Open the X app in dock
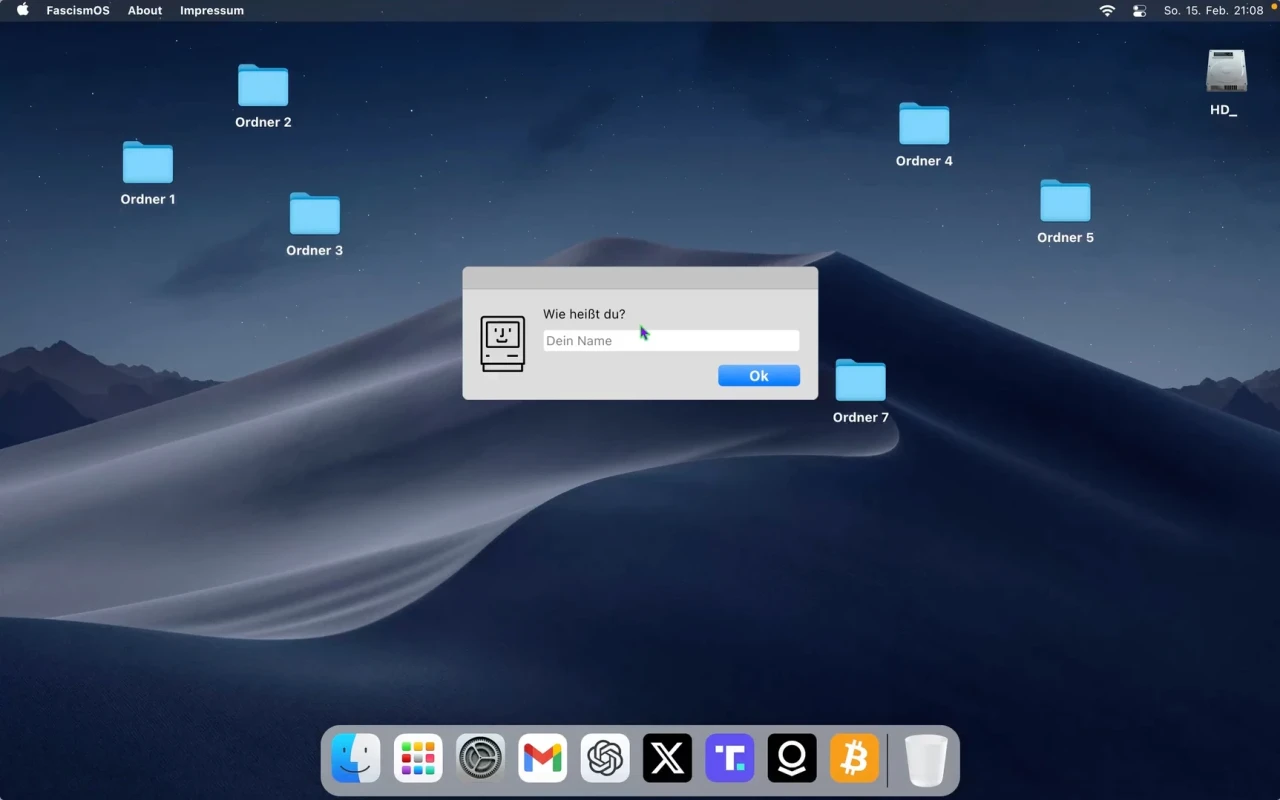 point(667,758)
